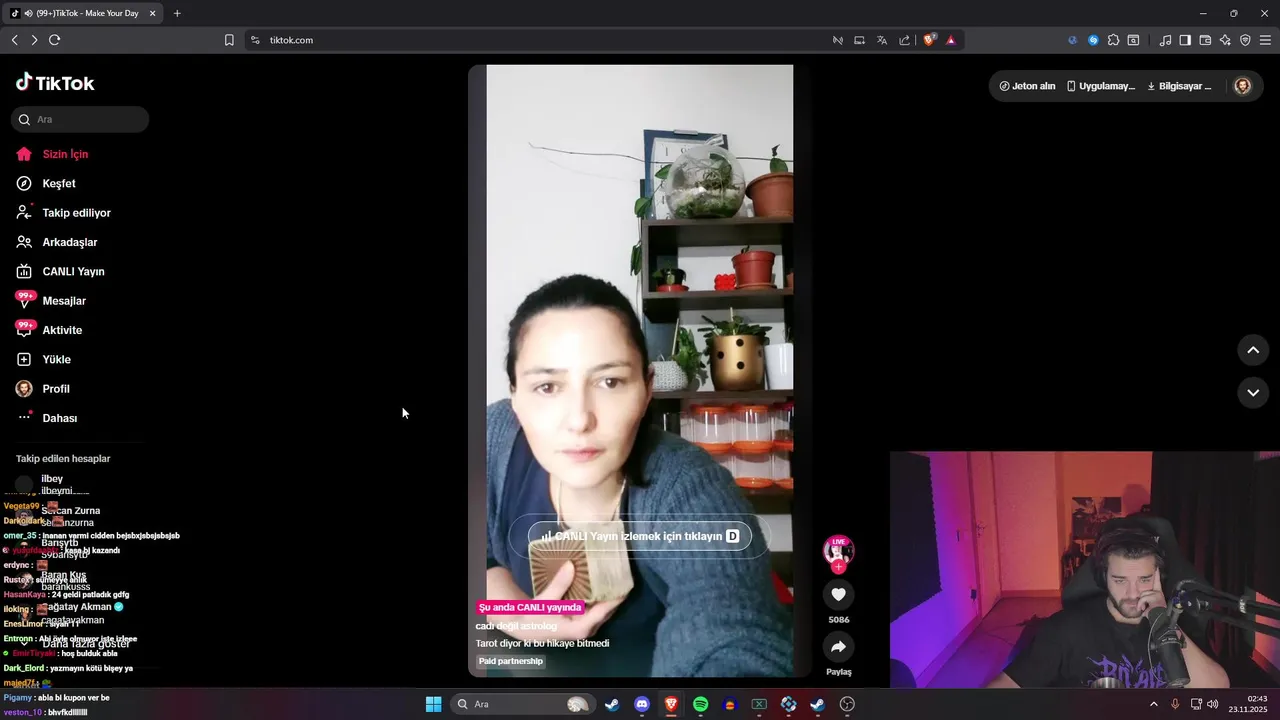Click the share page icon in address bar
Image resolution: width=1280 pixels, height=720 pixels.
[905, 40]
